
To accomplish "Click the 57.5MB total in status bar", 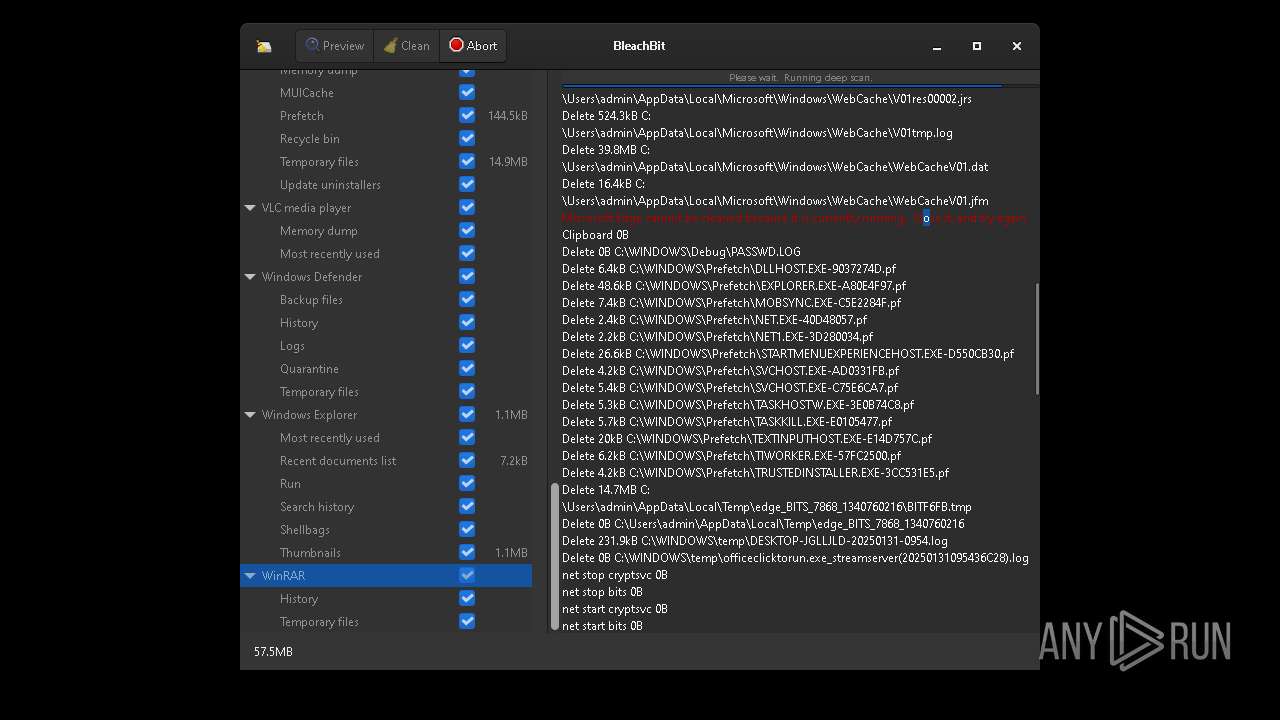I will click(x=273, y=652).
